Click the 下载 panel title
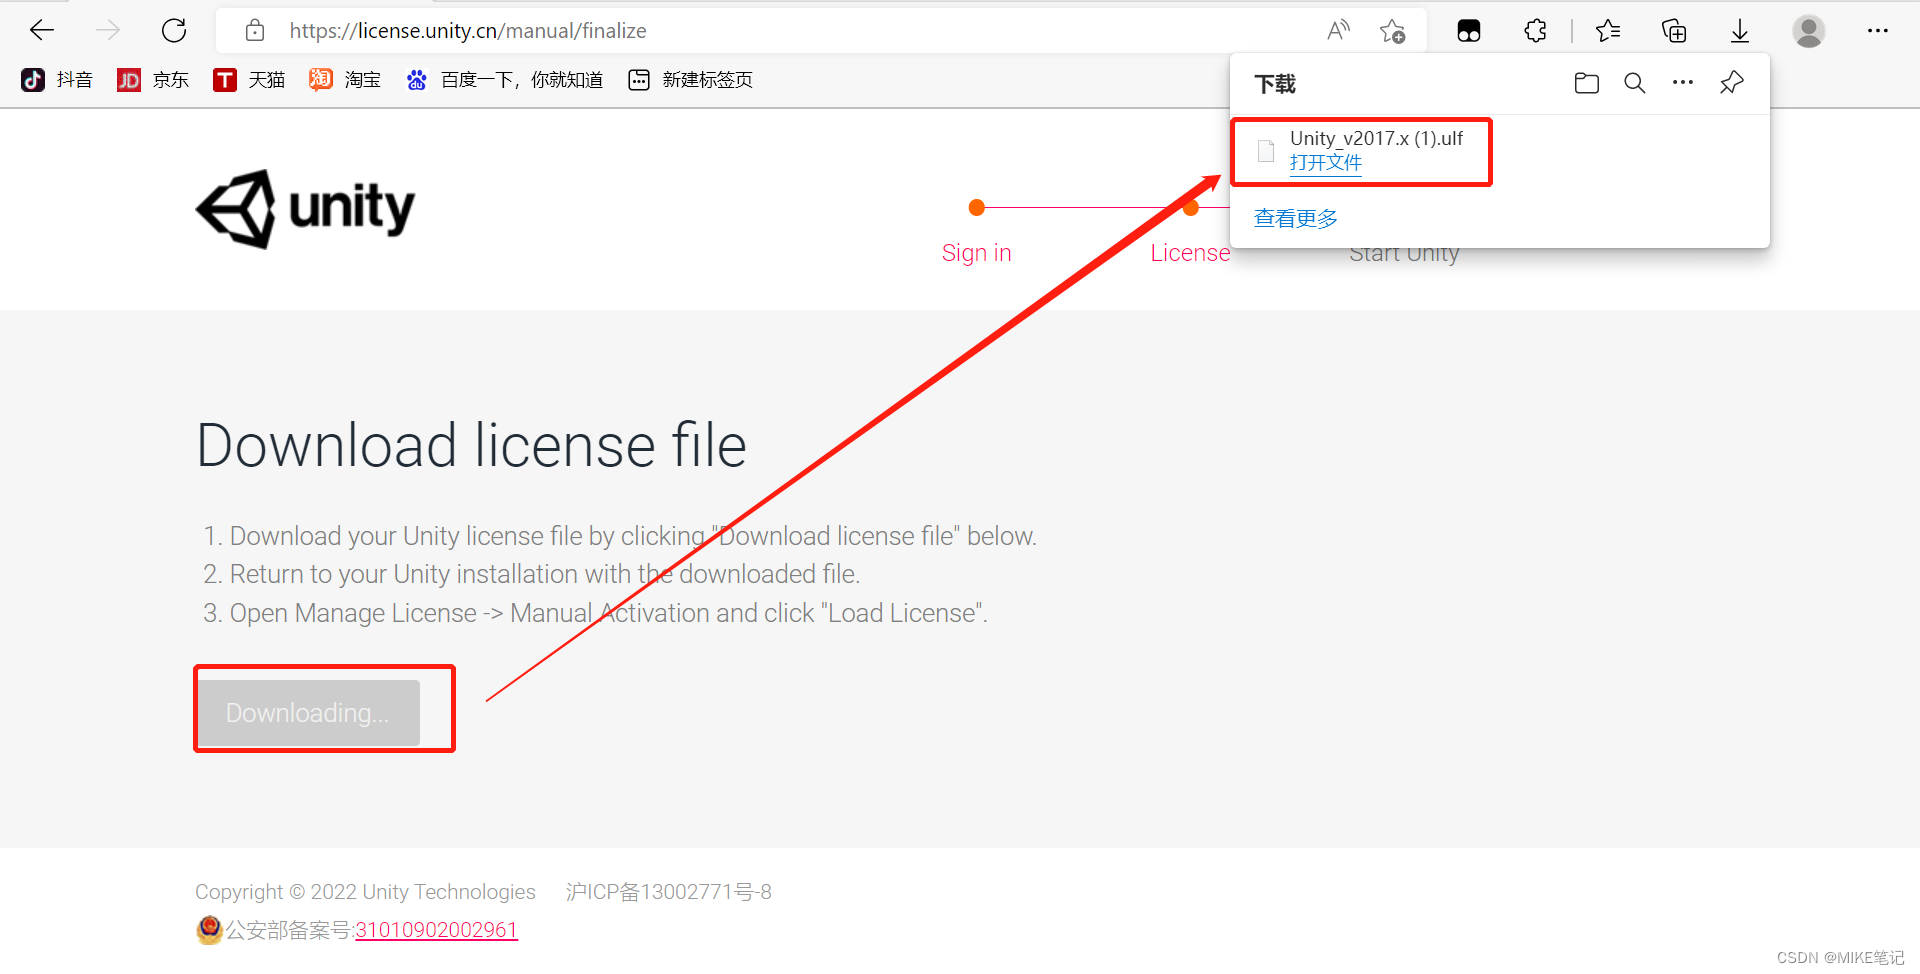 (1275, 84)
